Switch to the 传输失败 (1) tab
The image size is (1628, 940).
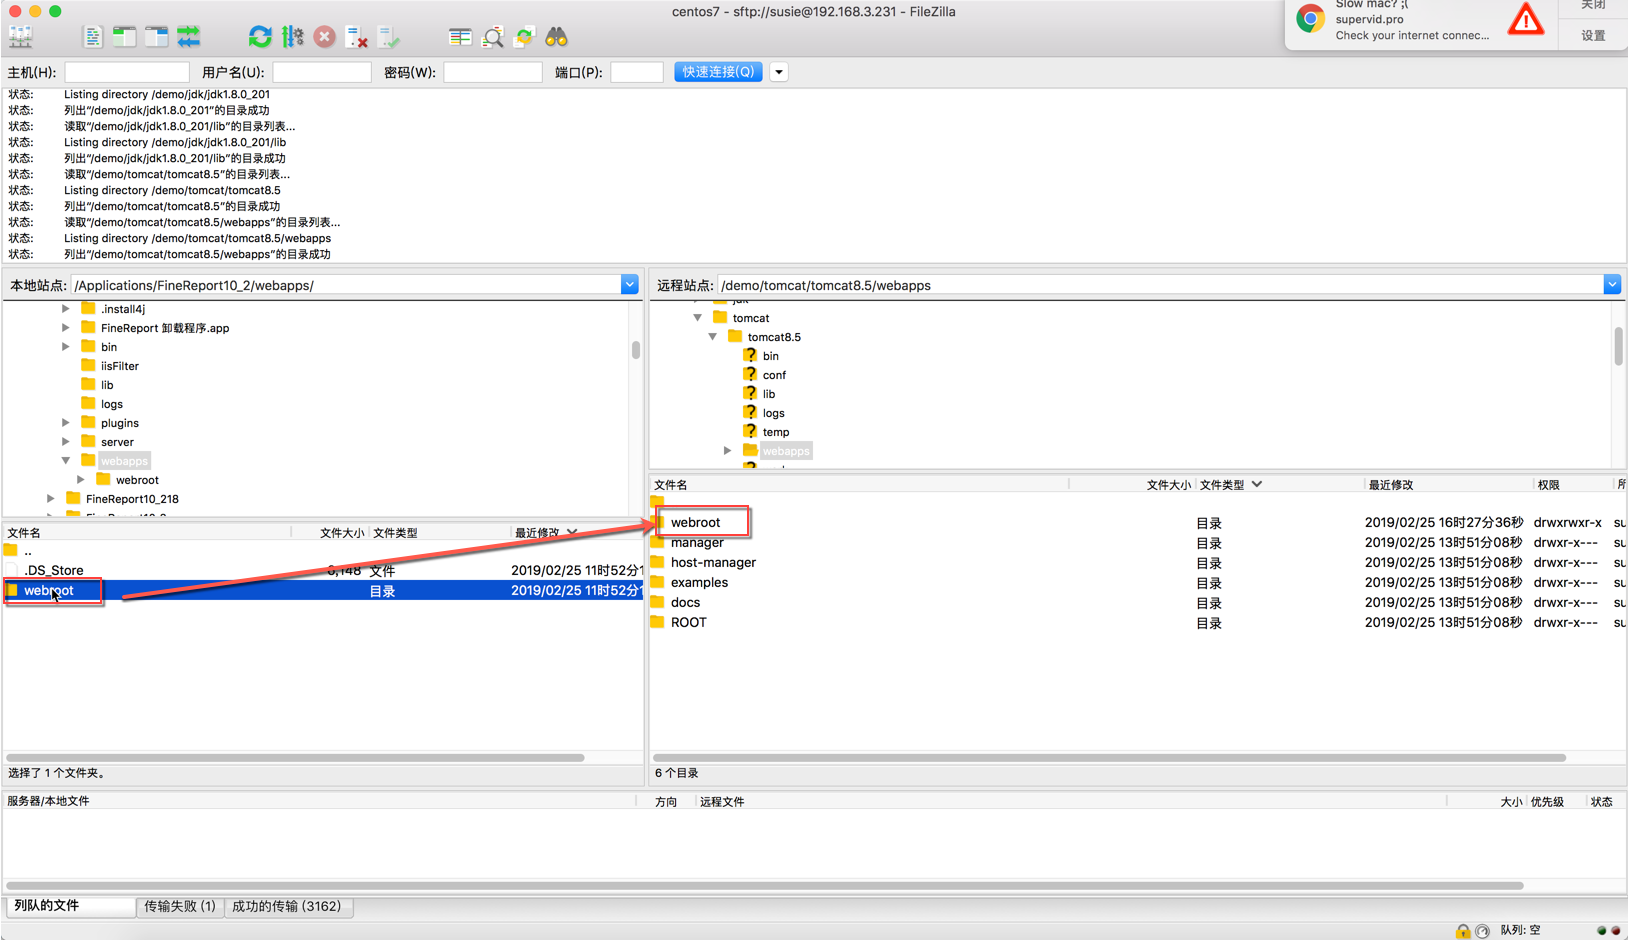point(180,906)
